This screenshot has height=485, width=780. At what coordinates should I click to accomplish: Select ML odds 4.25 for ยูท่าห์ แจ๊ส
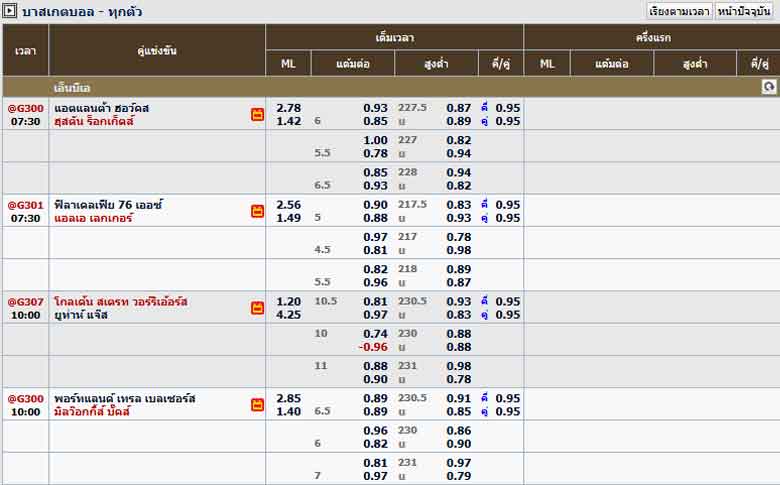288,315
